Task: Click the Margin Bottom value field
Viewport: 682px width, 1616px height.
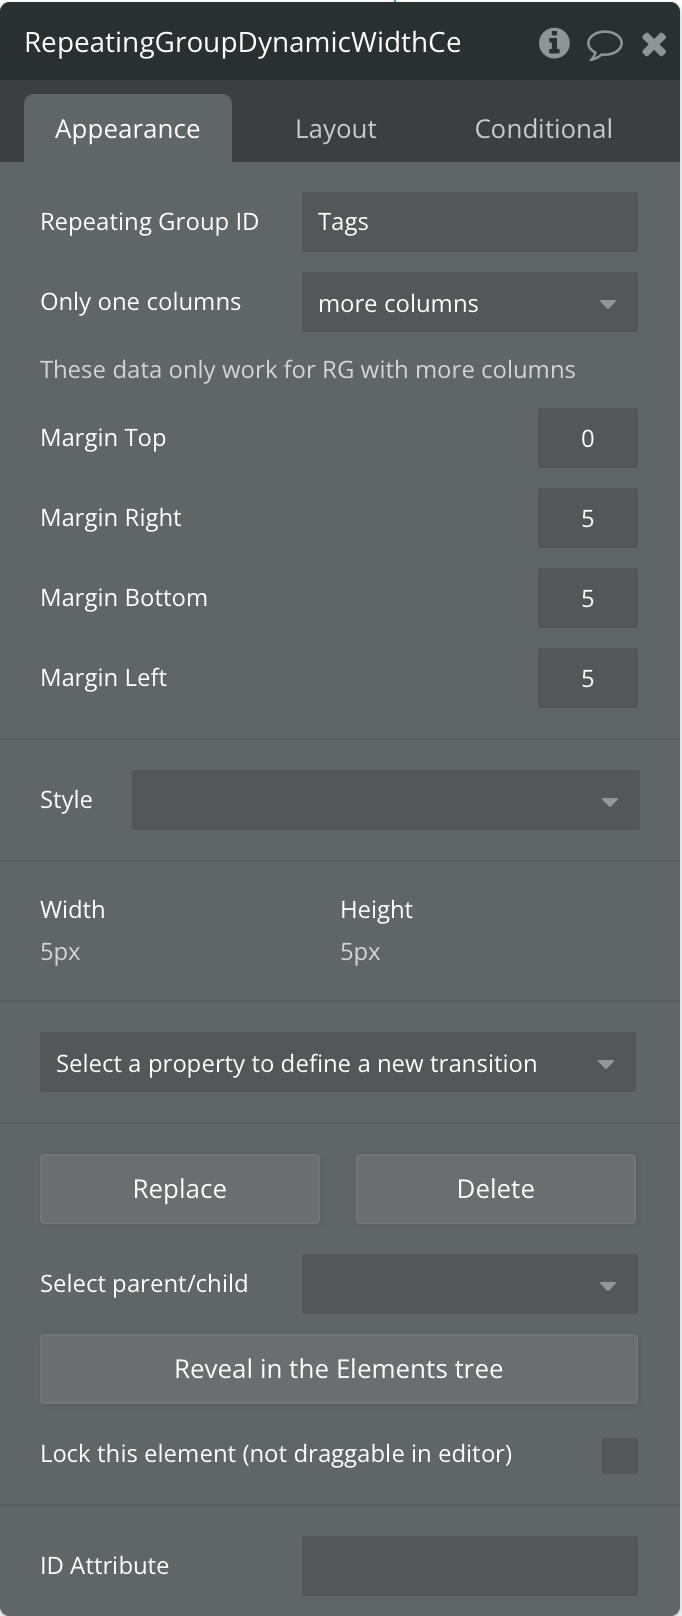Action: point(588,598)
